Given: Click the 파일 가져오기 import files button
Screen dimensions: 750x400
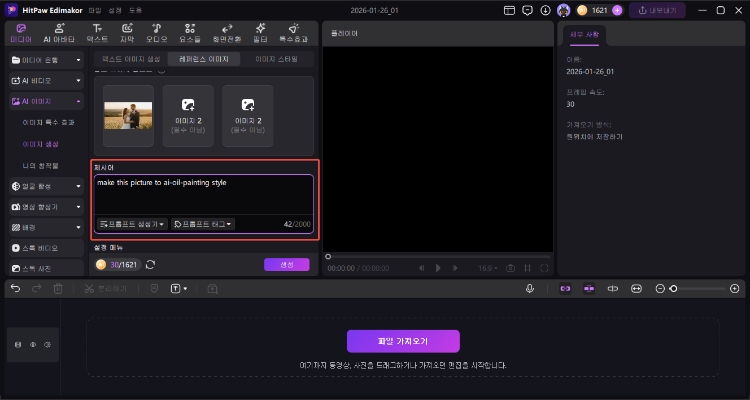Looking at the screenshot, I should [x=403, y=341].
